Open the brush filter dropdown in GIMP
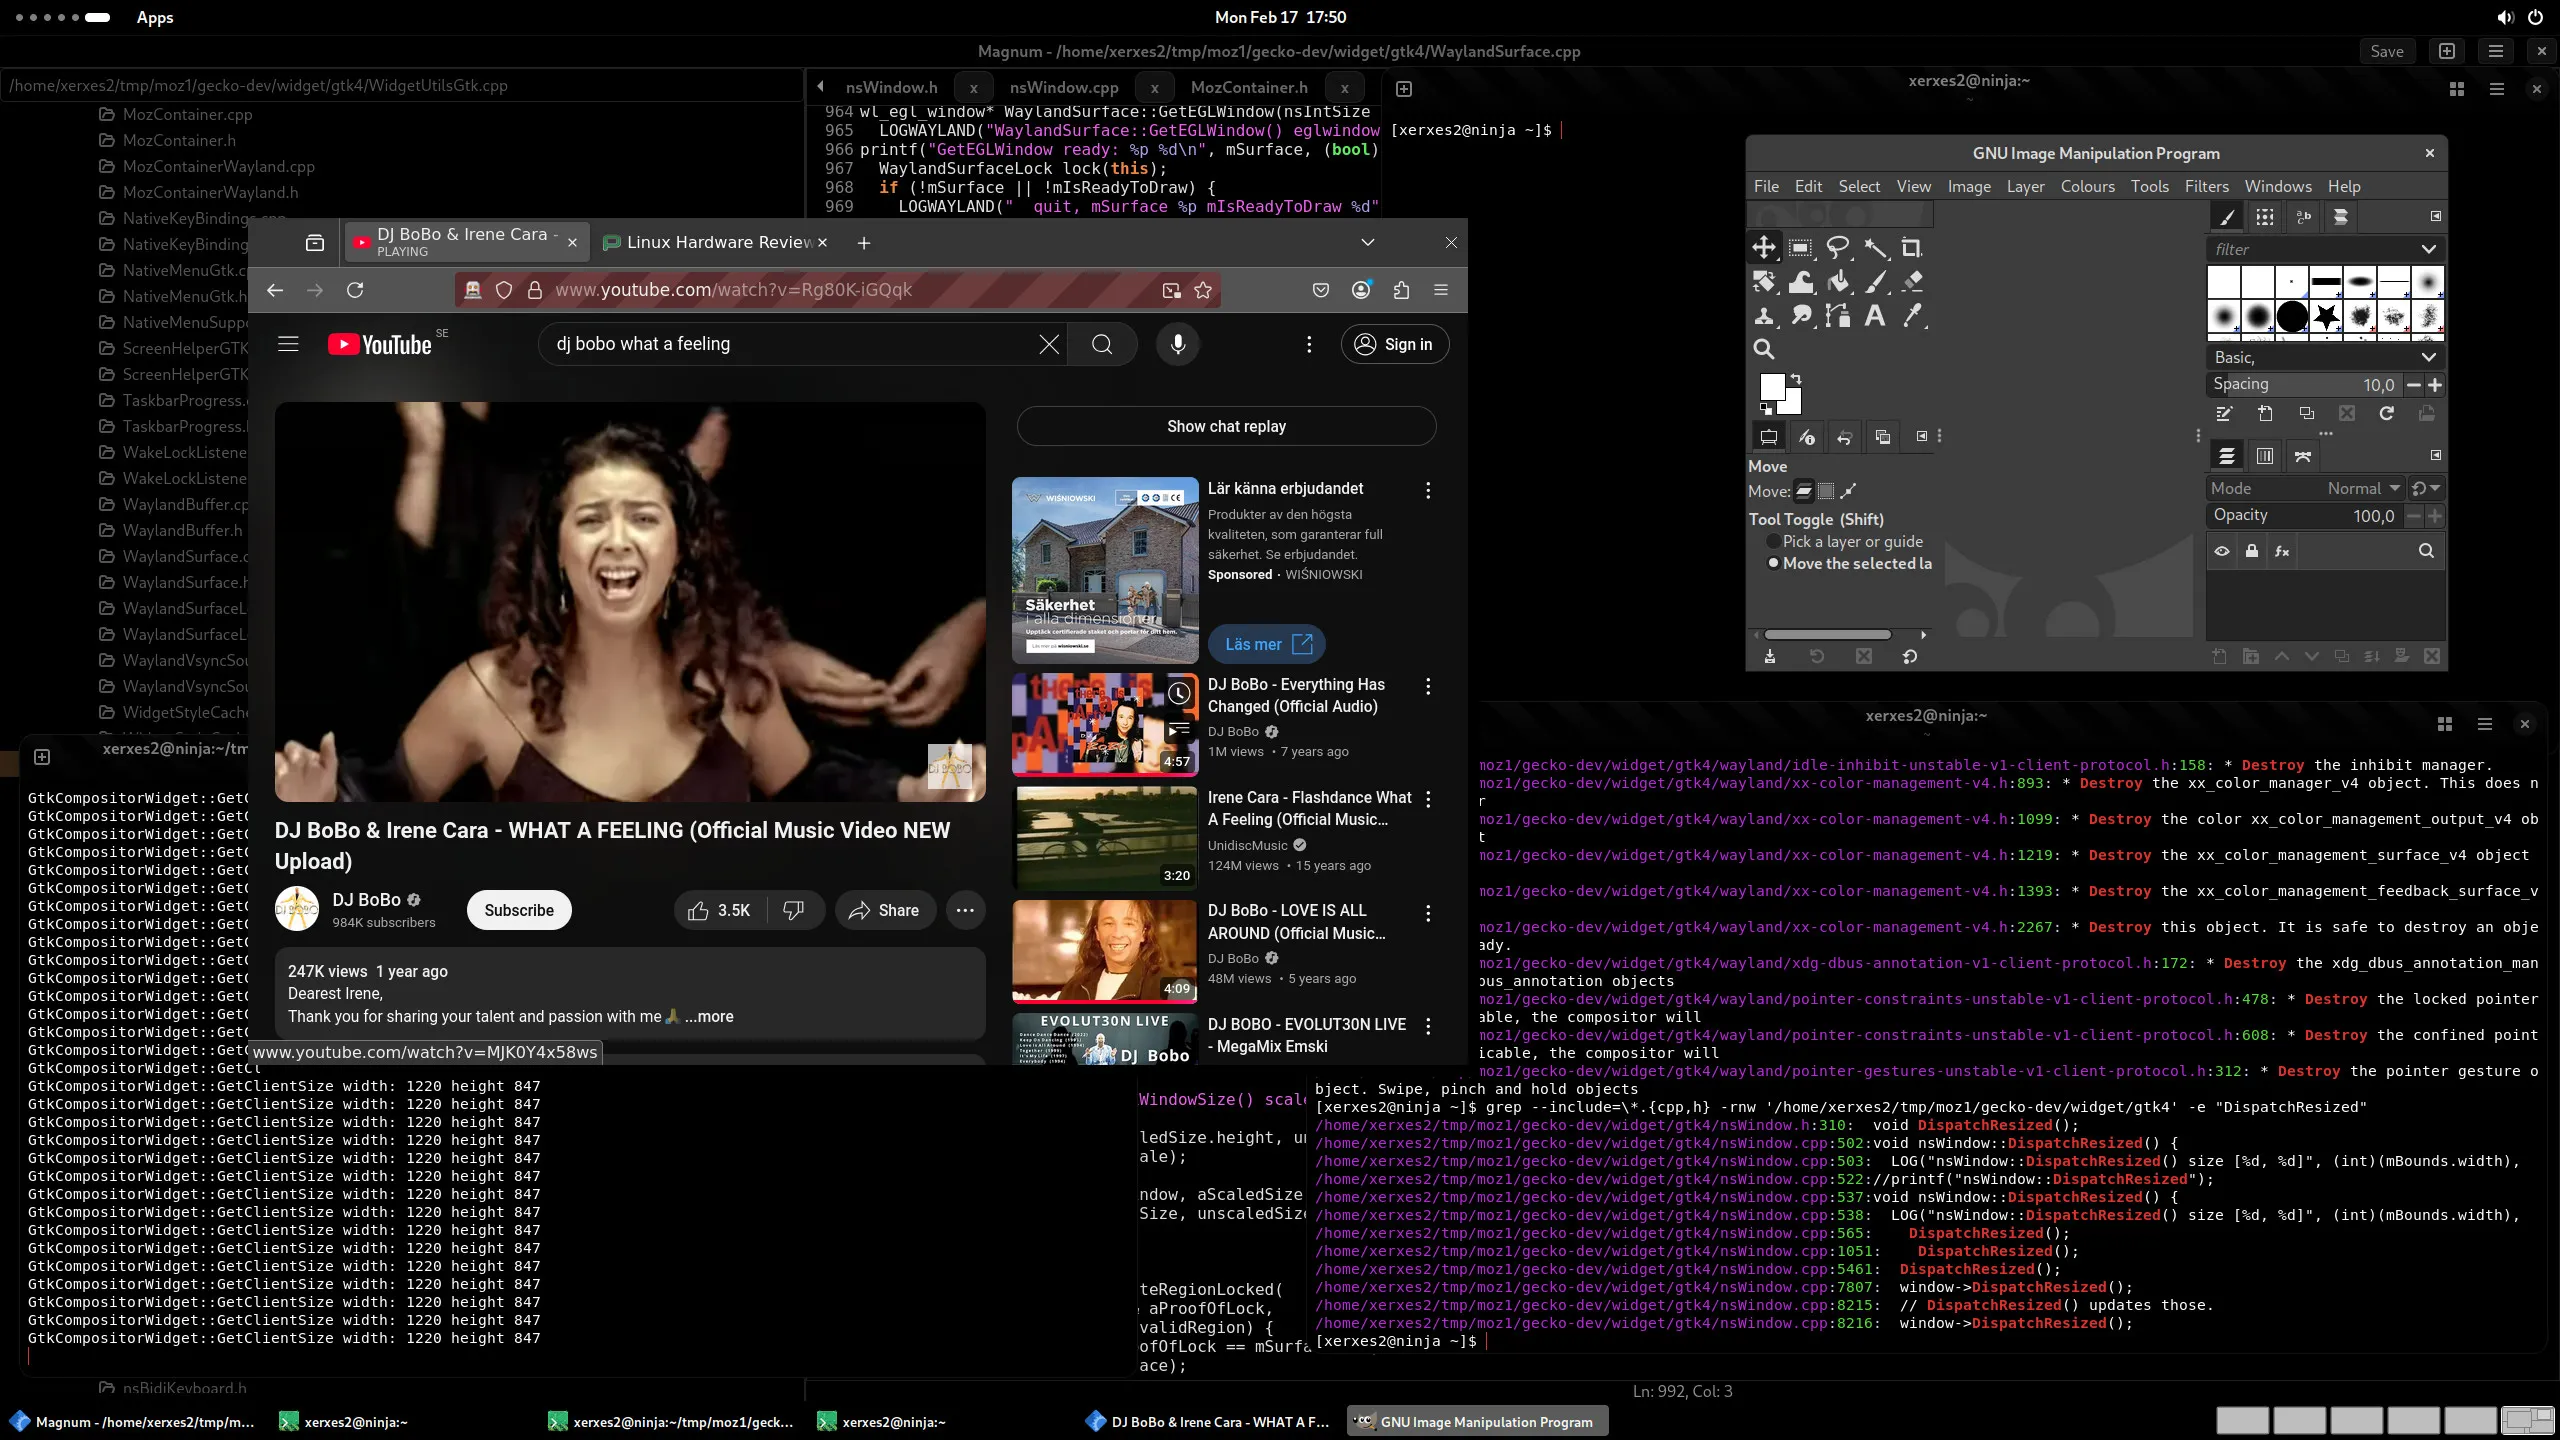 pyautogui.click(x=2428, y=249)
